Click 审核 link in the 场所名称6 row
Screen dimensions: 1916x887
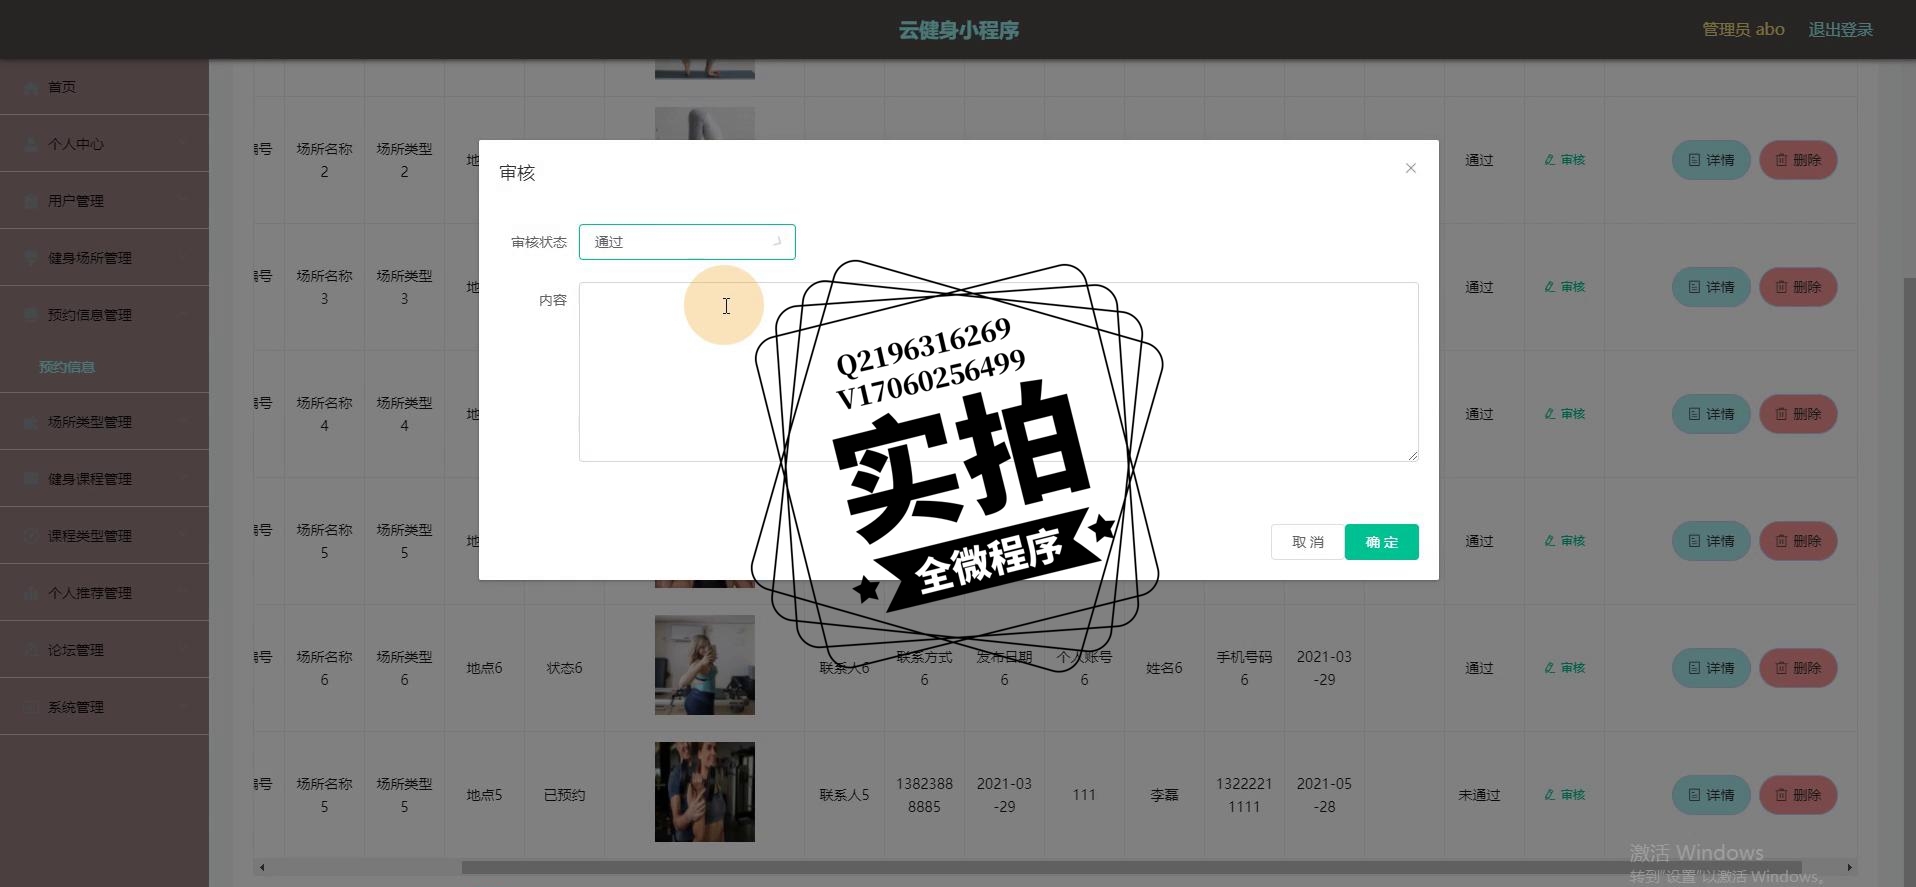(x=1565, y=668)
